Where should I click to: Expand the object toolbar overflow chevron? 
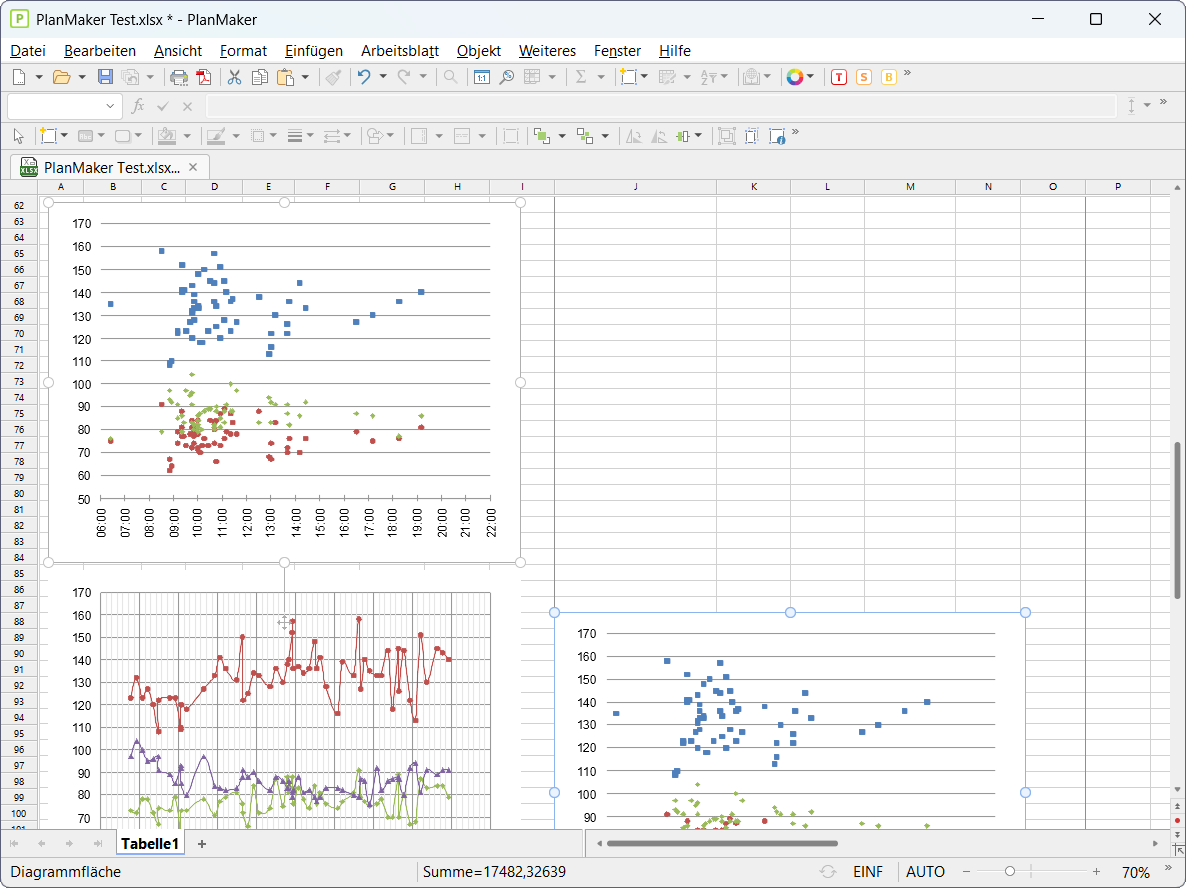(795, 132)
